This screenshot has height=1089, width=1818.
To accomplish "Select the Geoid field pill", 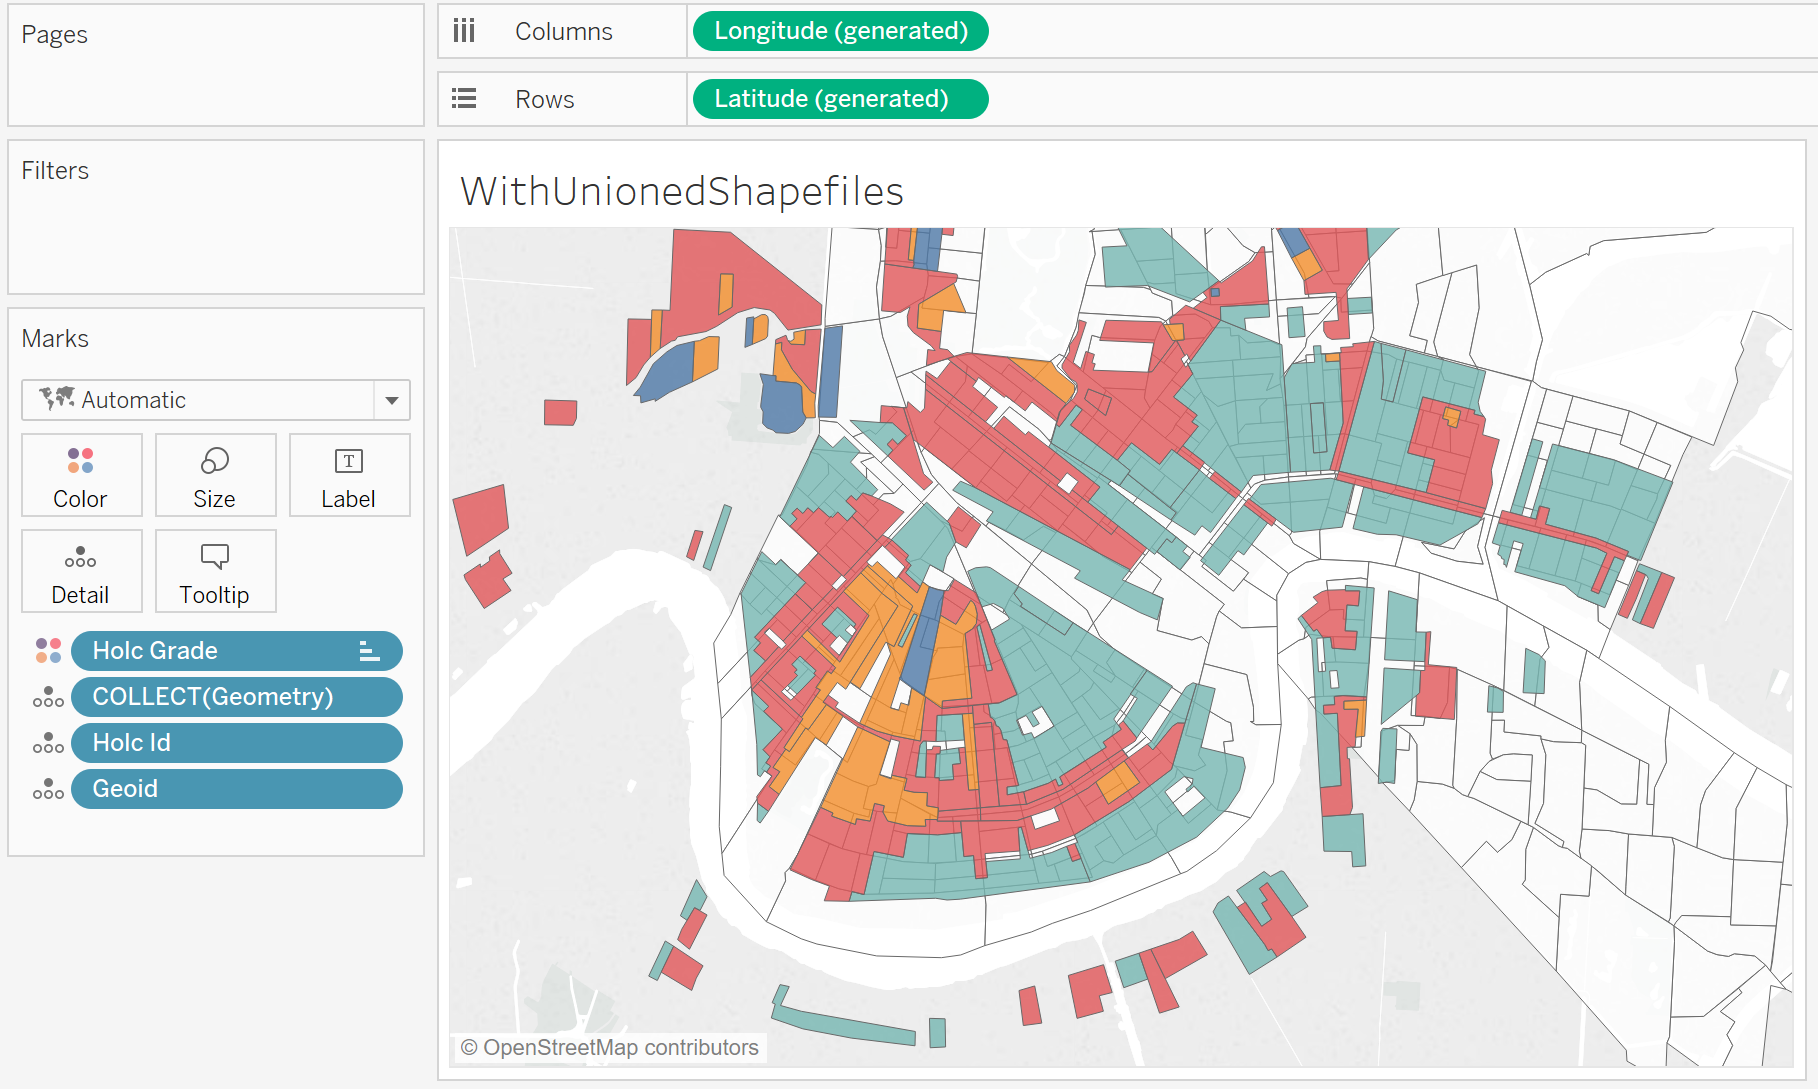I will tap(236, 789).
